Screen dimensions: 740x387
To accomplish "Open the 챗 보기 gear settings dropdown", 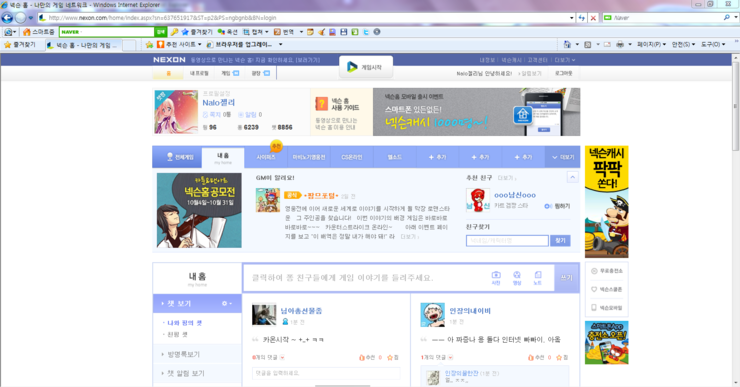I will click(227, 303).
